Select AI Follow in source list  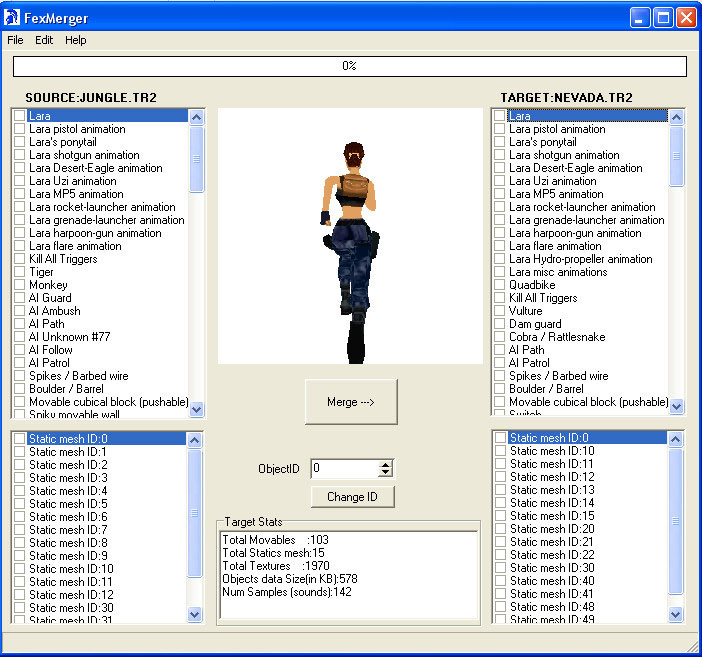pyautogui.click(x=51, y=350)
